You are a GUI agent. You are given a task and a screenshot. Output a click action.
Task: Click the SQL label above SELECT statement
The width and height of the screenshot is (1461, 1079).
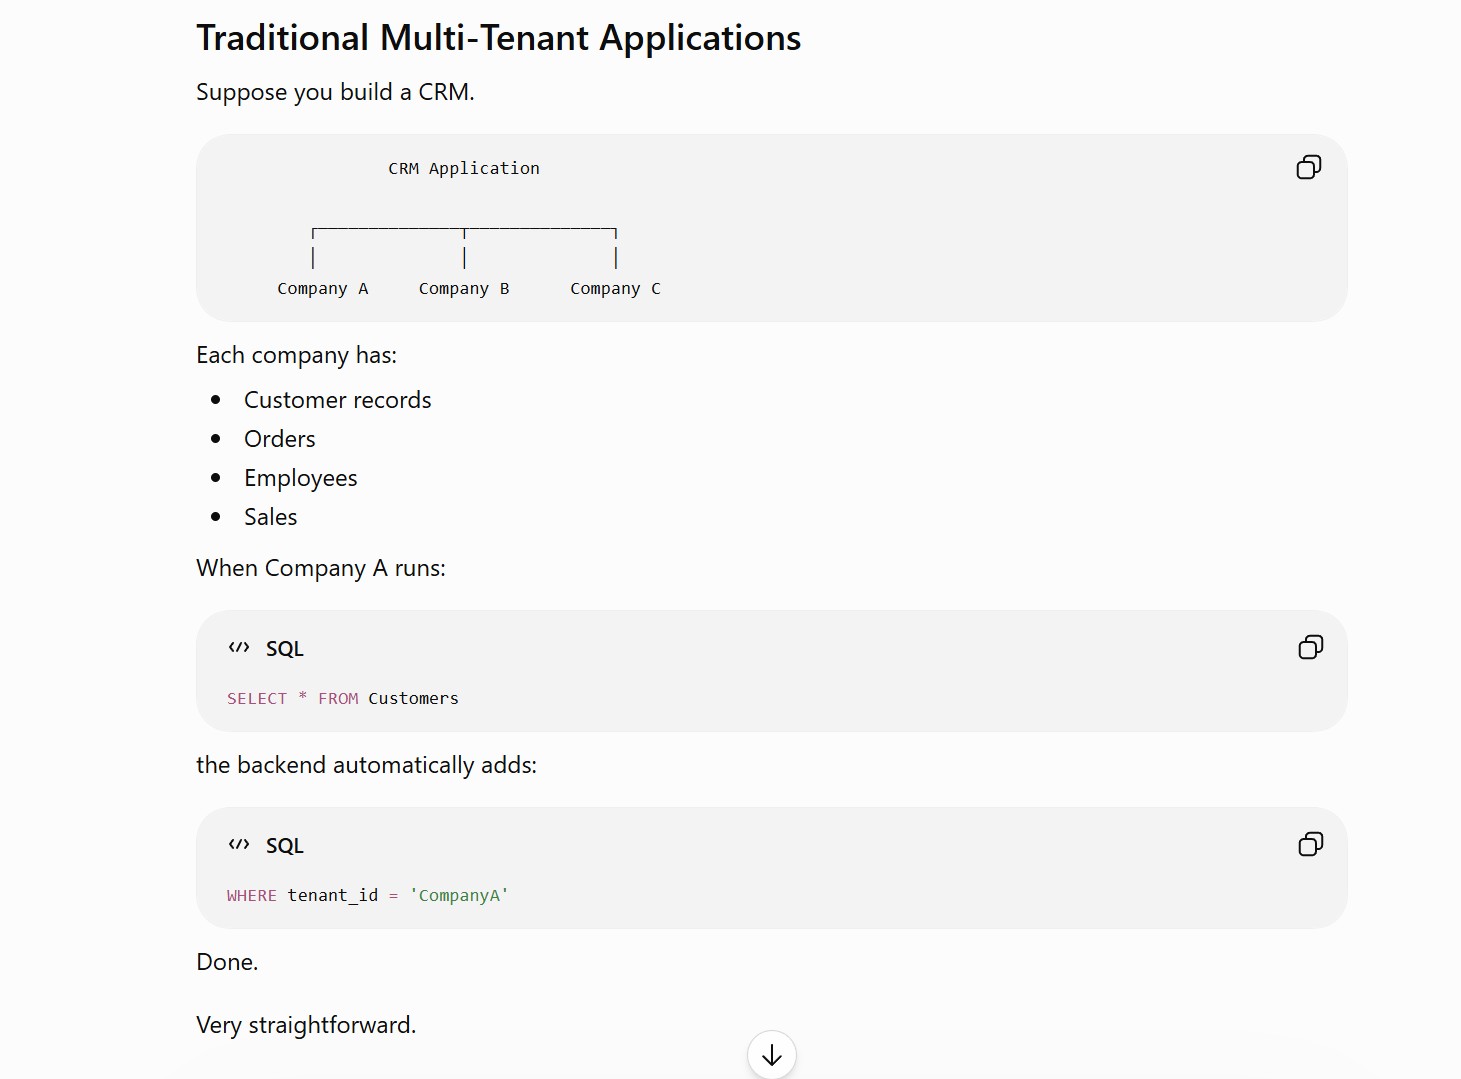click(285, 648)
